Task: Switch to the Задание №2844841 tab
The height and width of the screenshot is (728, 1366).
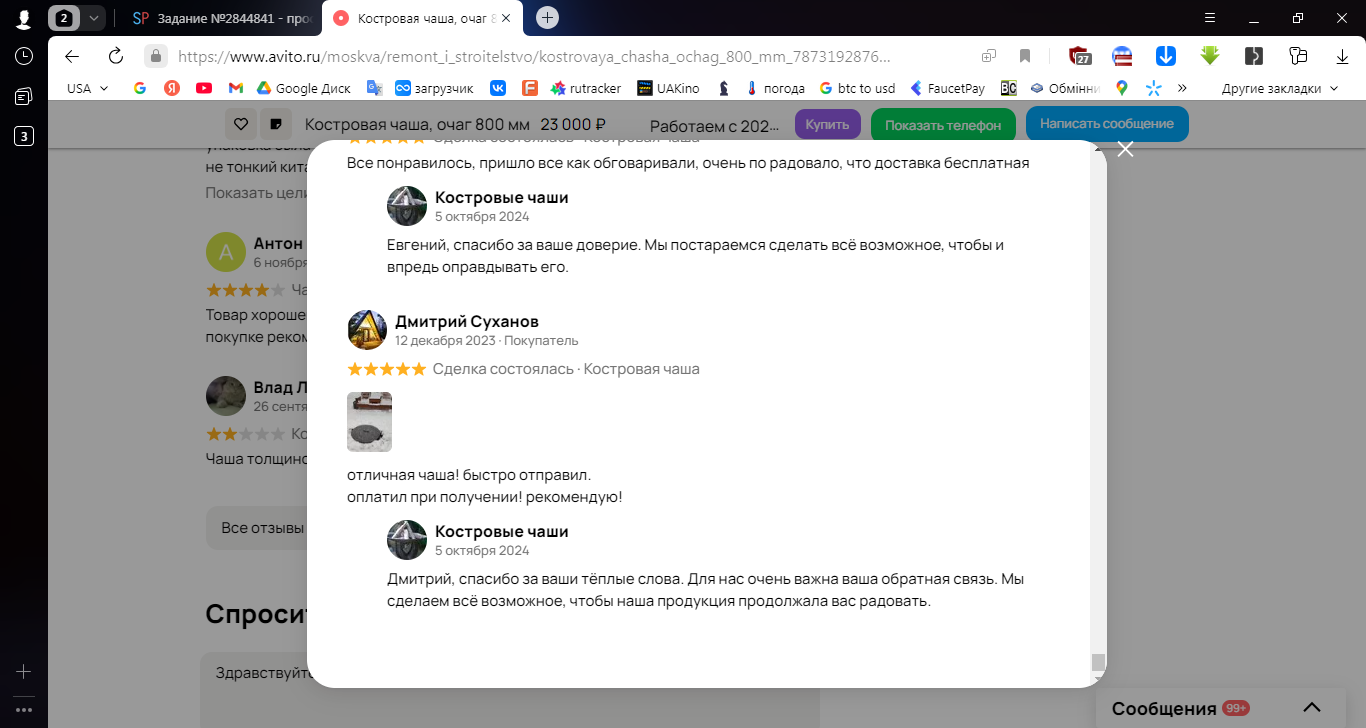Action: coord(222,18)
